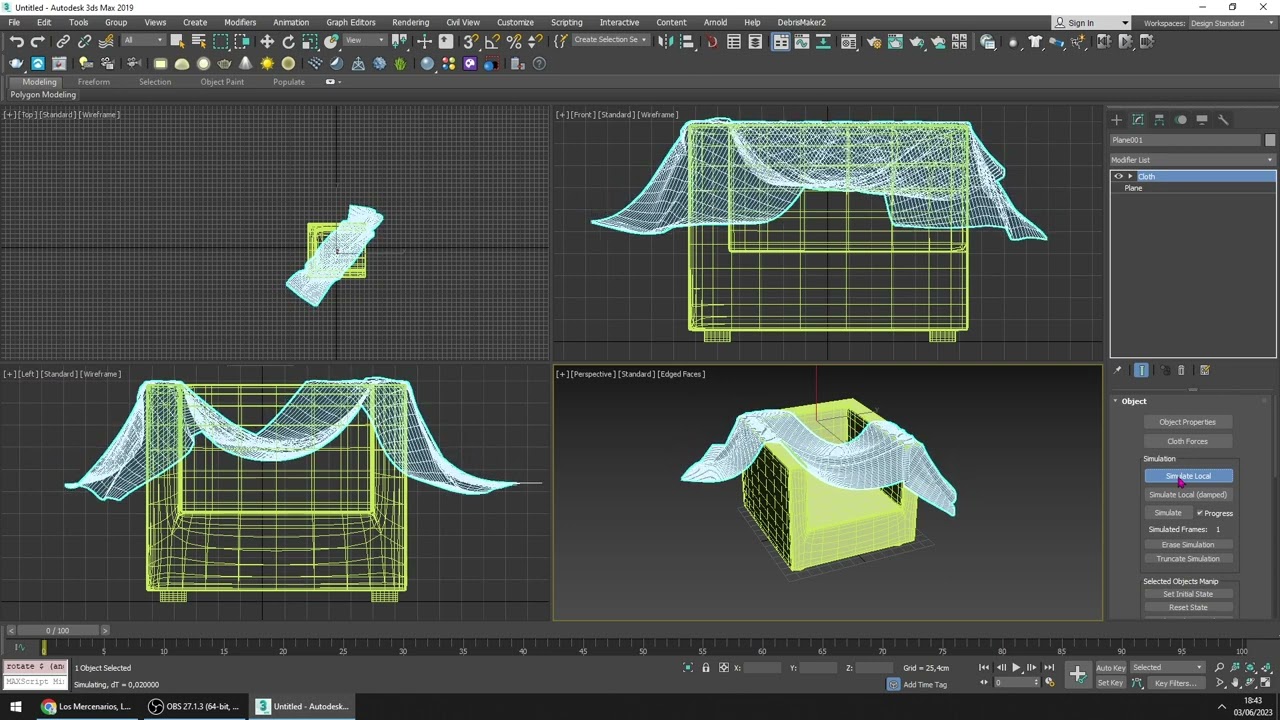The width and height of the screenshot is (1280, 720).
Task: Open the Modifiers menu
Action: click(240, 22)
